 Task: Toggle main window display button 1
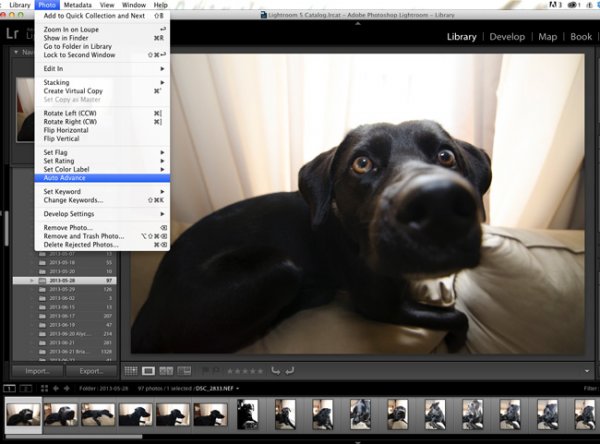click(x=10, y=388)
